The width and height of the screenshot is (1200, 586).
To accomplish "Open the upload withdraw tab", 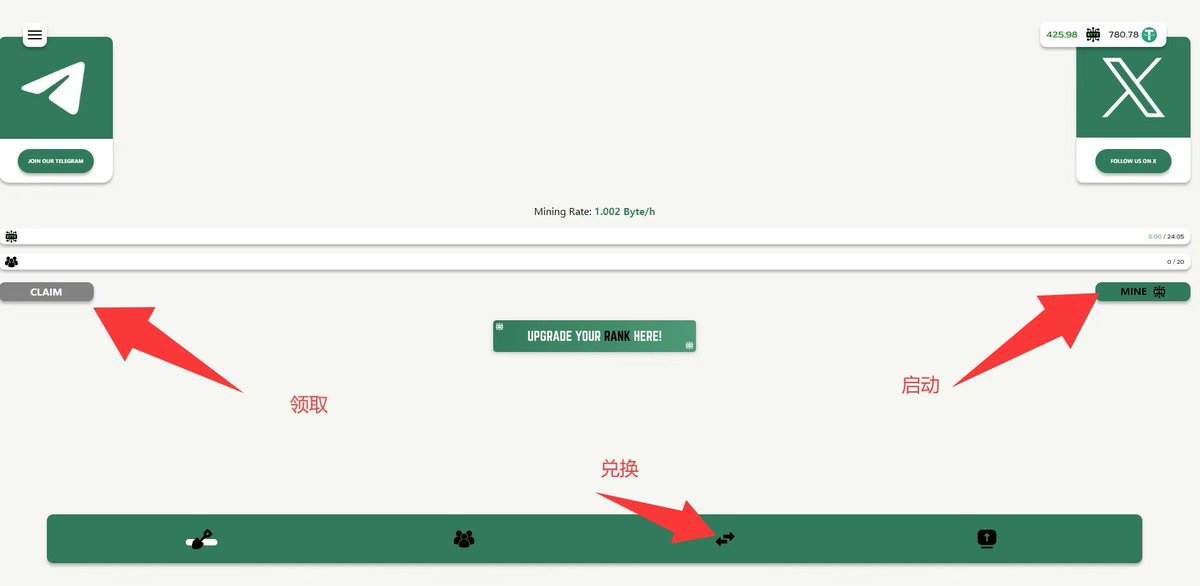I will click(987, 539).
